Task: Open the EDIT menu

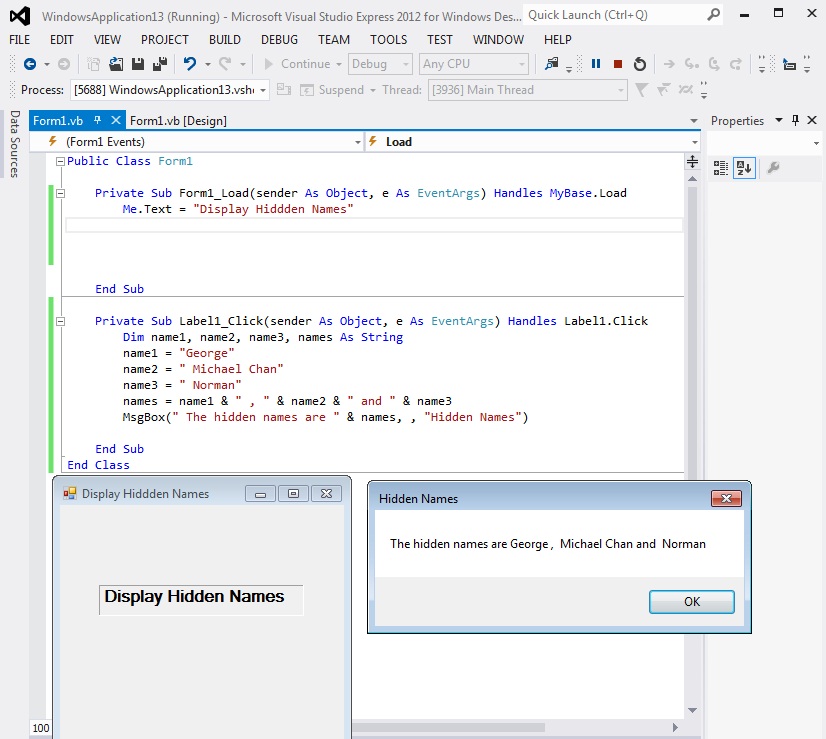Action: point(62,40)
